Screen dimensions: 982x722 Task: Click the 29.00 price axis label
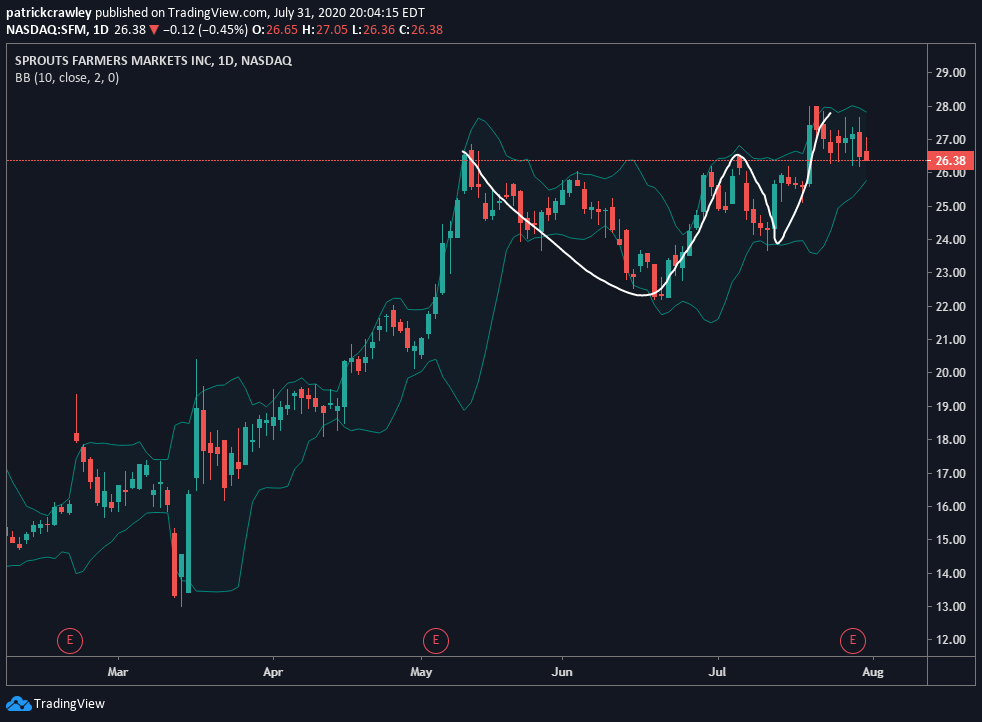click(x=950, y=73)
